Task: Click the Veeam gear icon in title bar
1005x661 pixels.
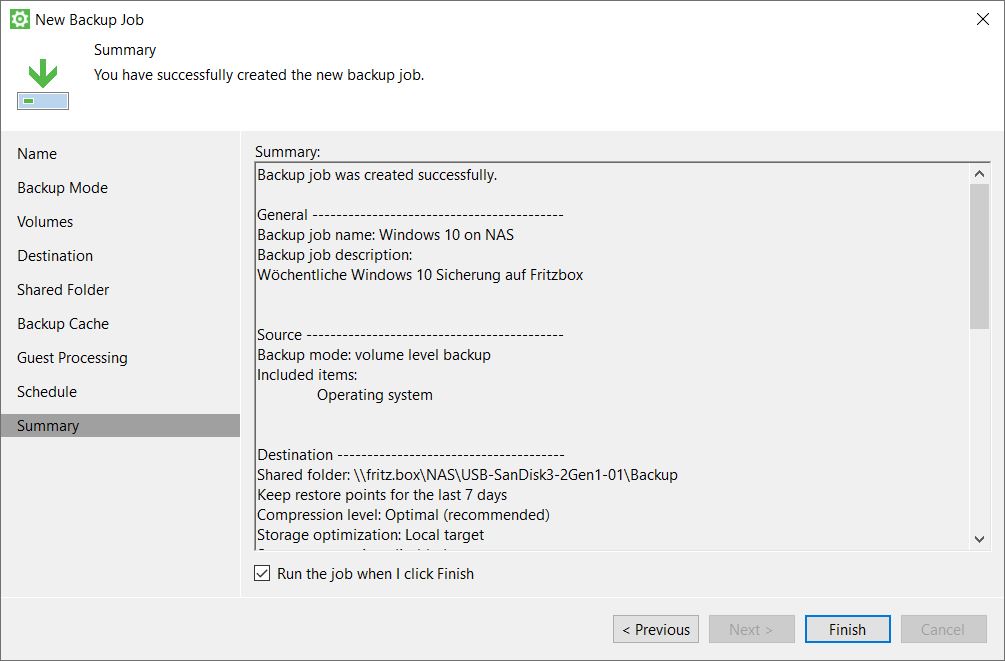Action: tap(19, 19)
